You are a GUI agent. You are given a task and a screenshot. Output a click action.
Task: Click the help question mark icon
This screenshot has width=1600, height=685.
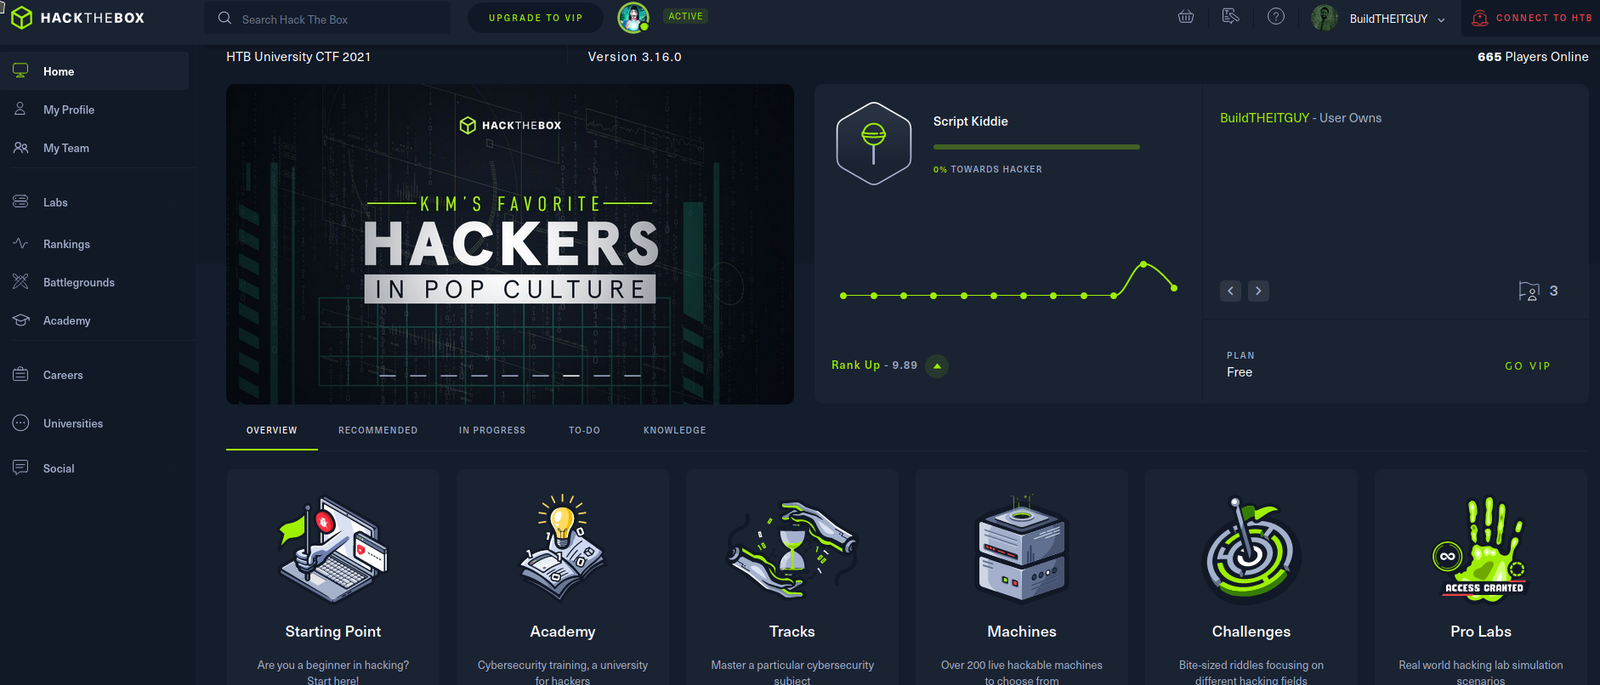click(x=1276, y=16)
